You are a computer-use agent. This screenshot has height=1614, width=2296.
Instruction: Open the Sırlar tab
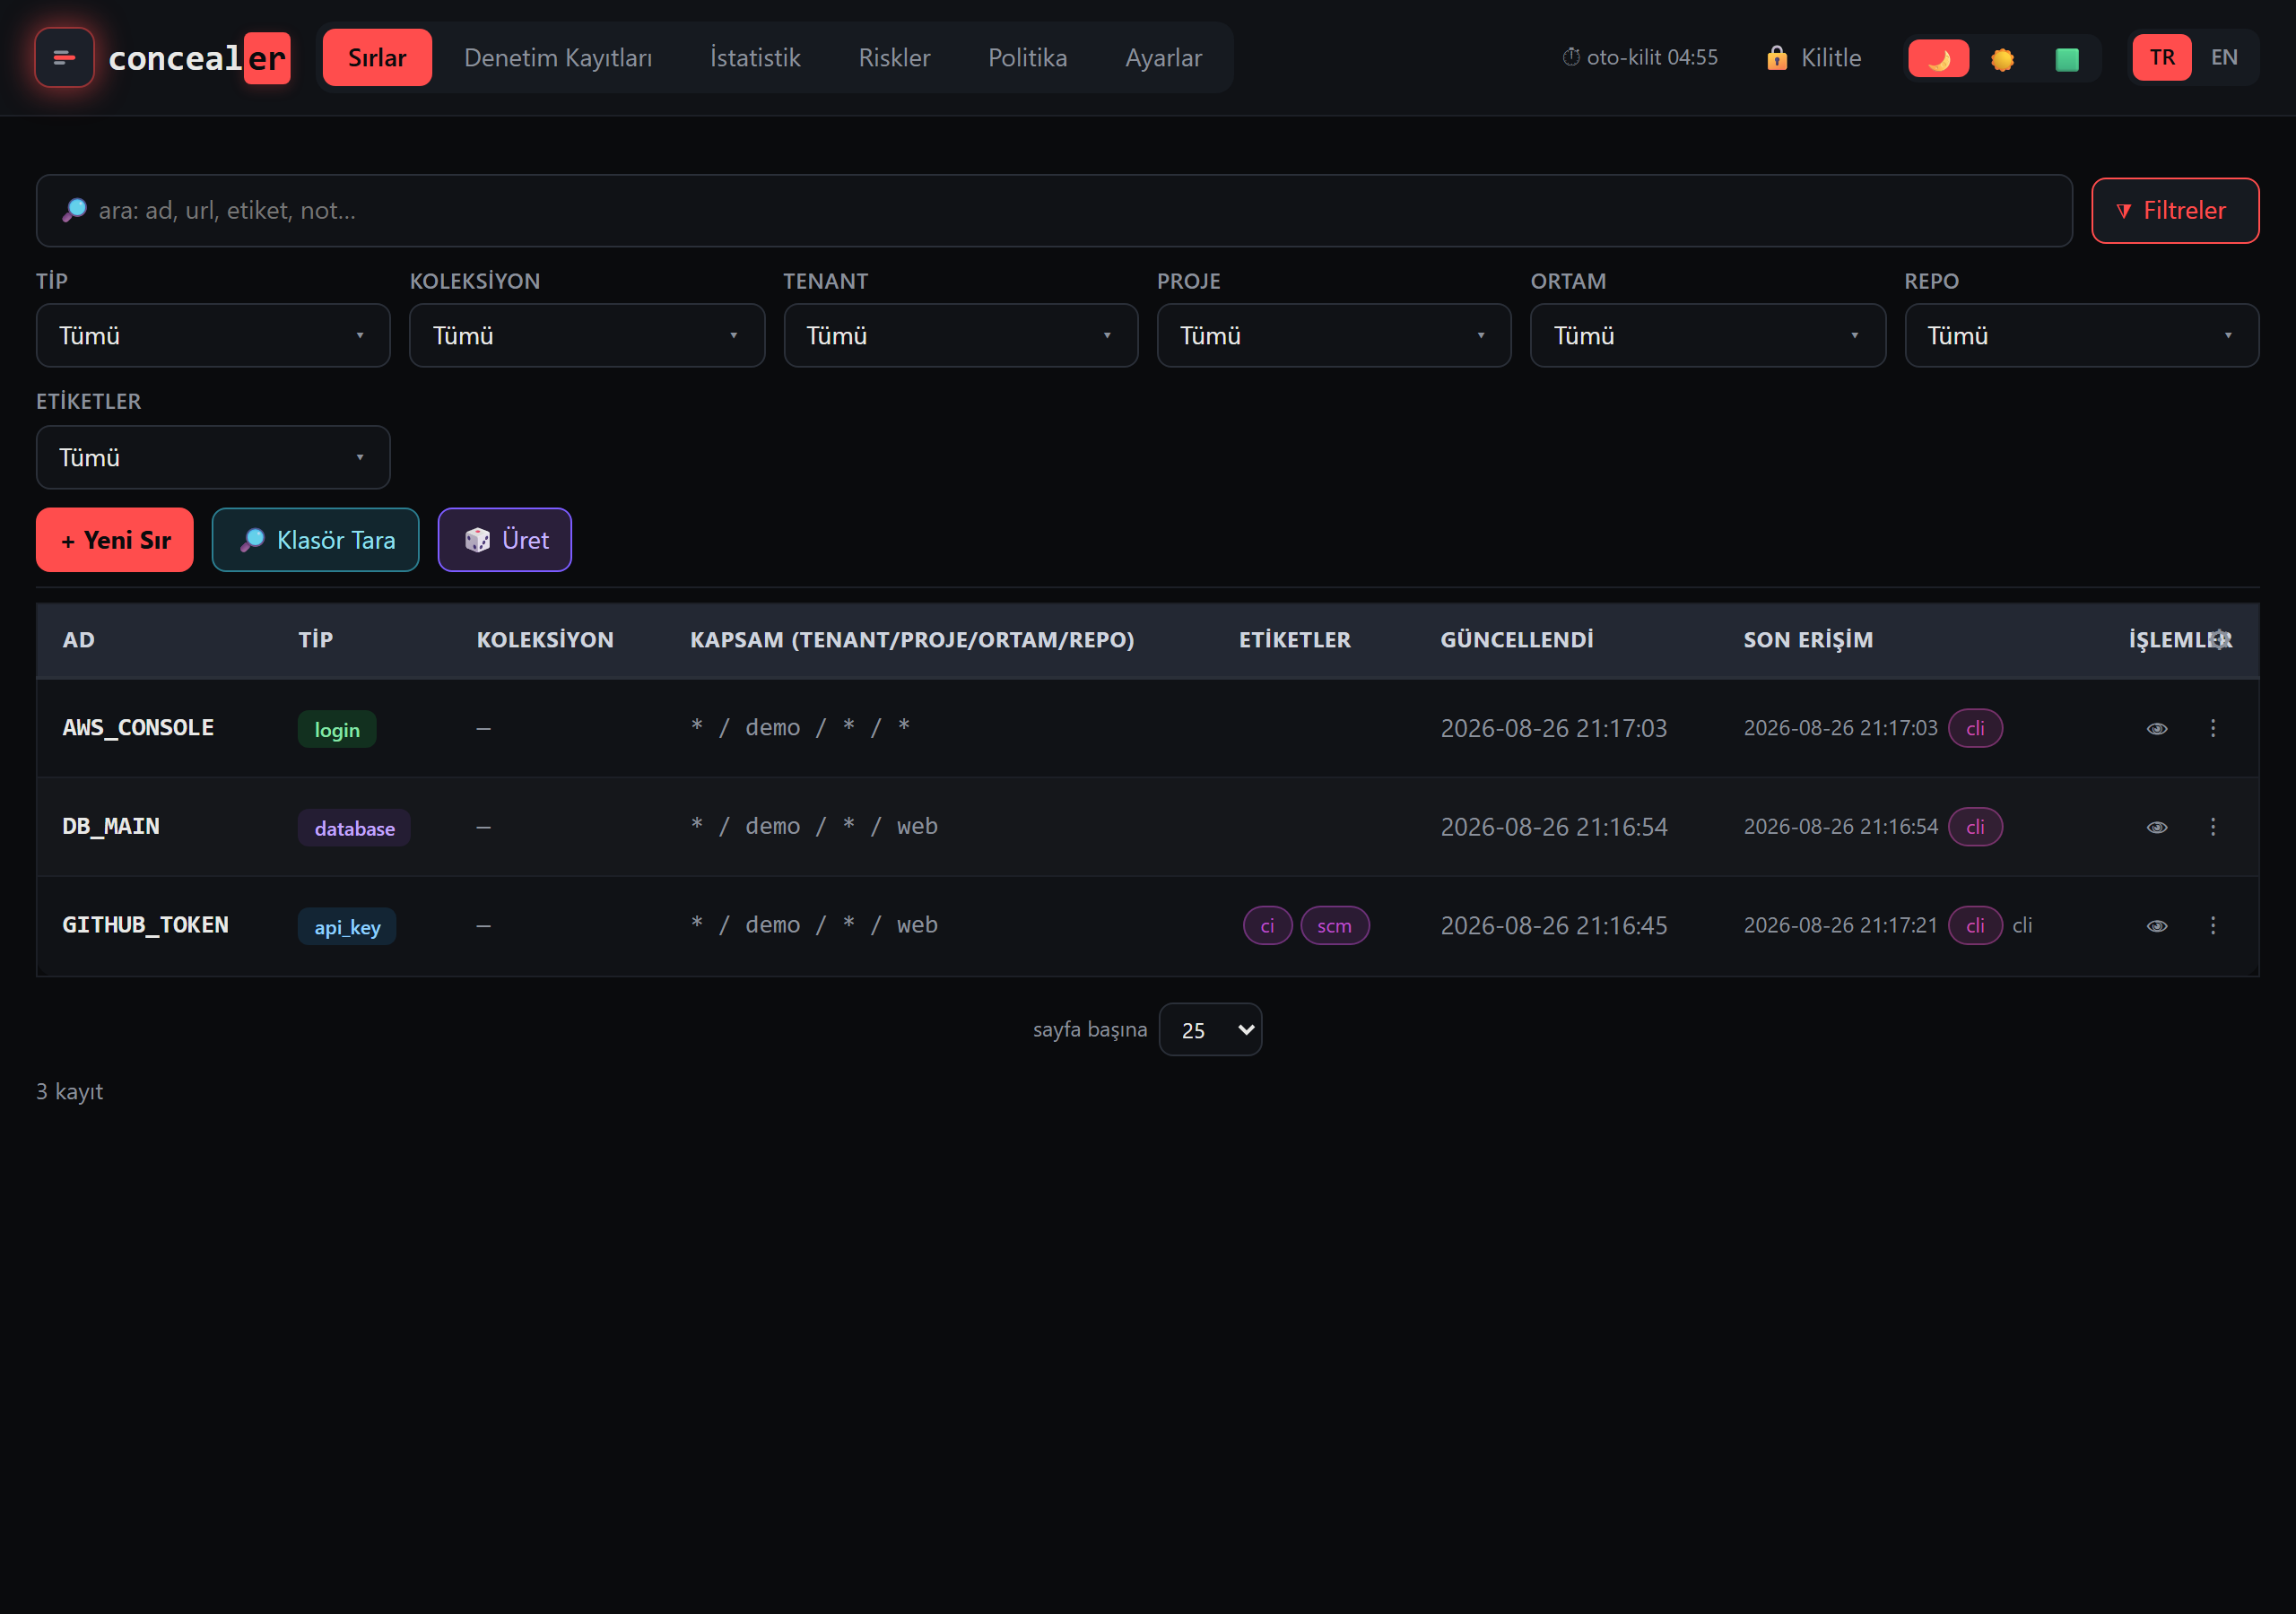pyautogui.click(x=377, y=58)
